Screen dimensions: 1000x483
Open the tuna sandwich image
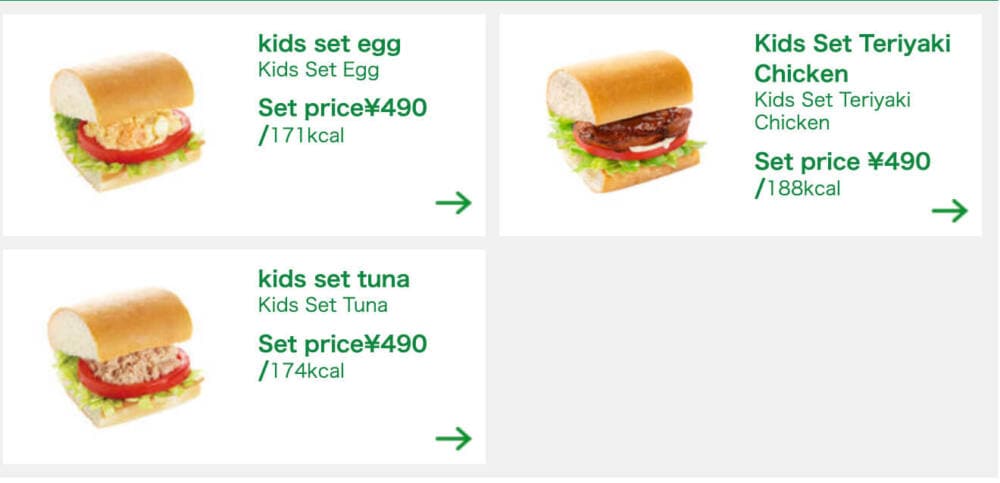pyautogui.click(x=125, y=357)
